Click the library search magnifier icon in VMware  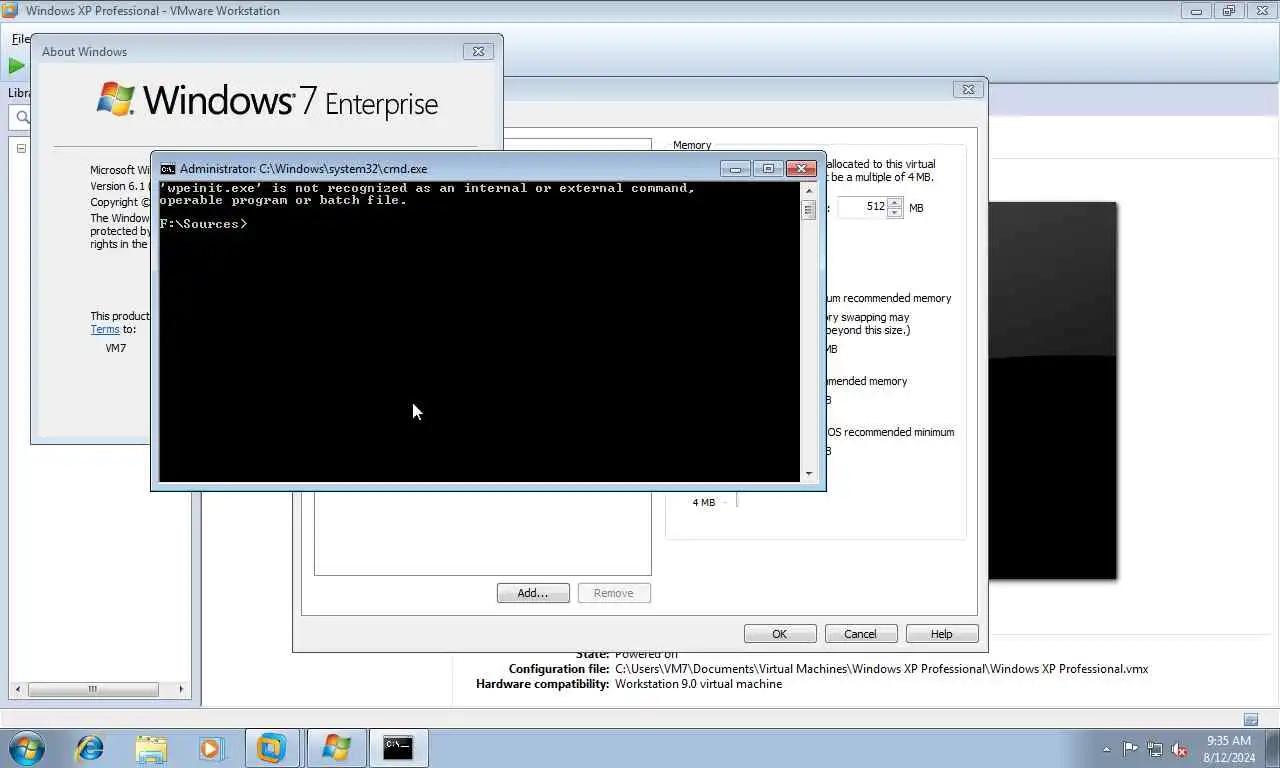(20, 118)
